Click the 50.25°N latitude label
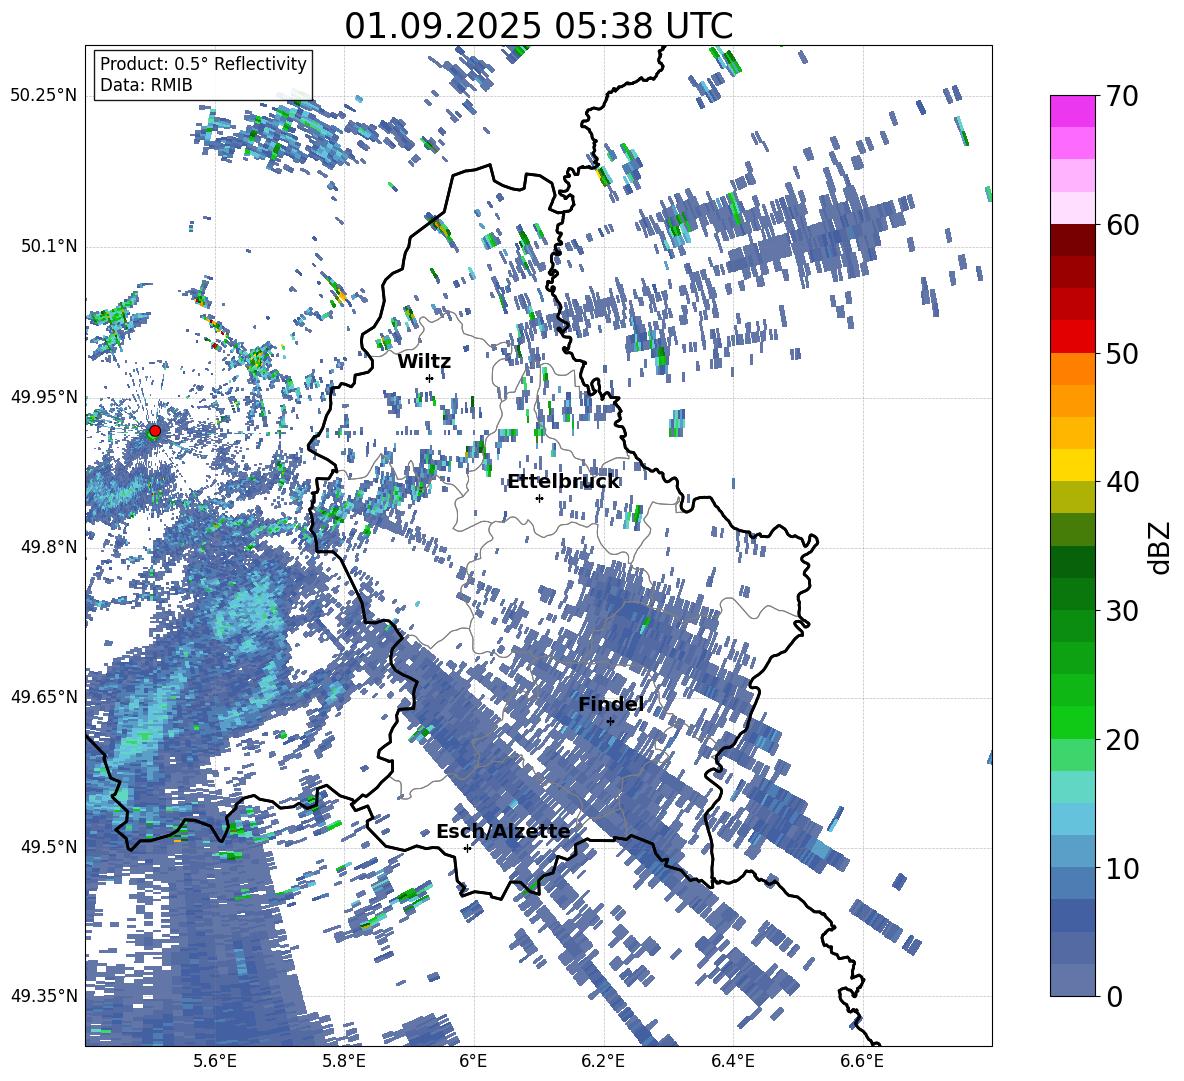Screen dimensions: 1184x1081 (x=44, y=96)
